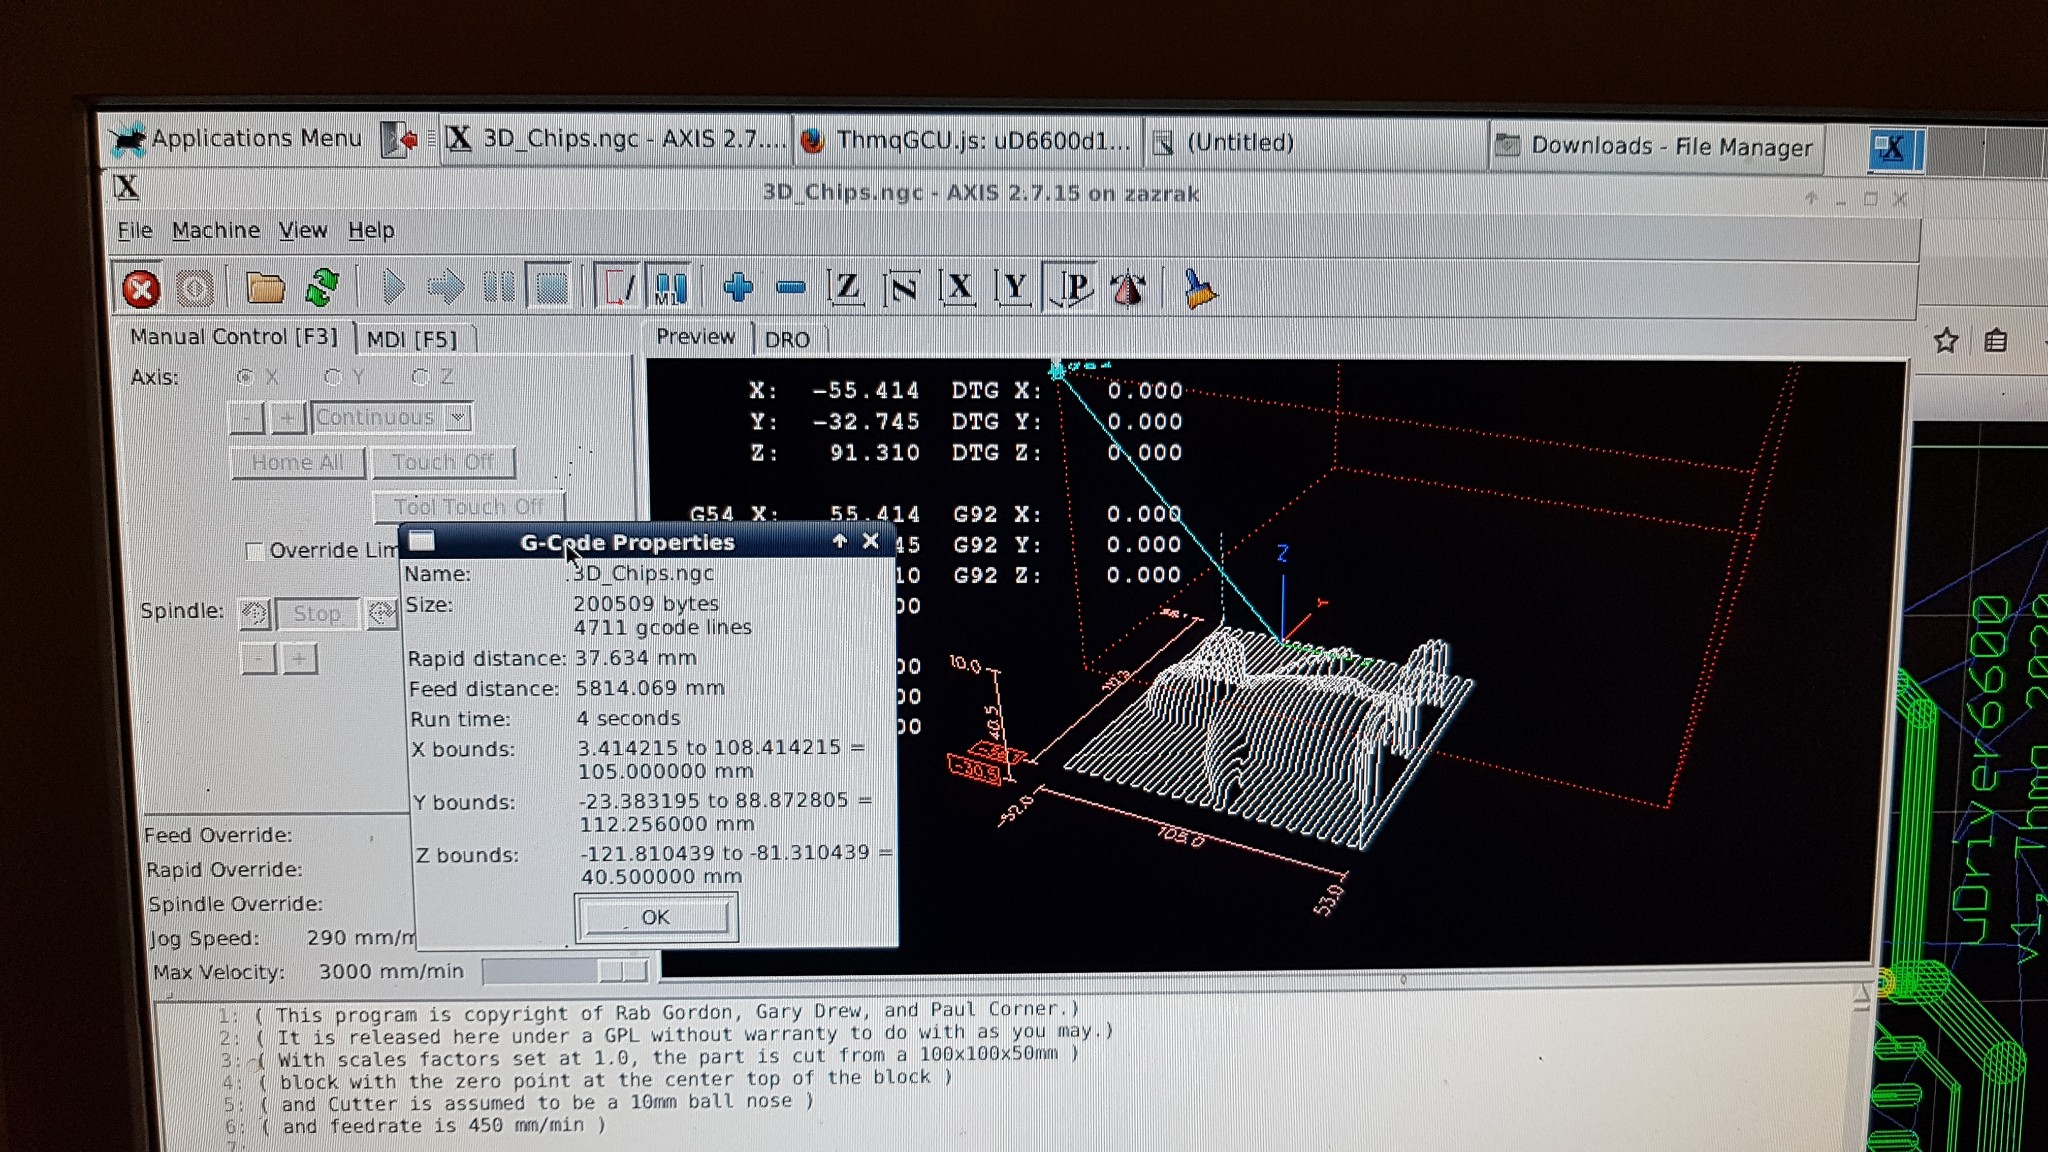This screenshot has height=1152, width=2048.
Task: Open the Machine menu
Action: 215,230
